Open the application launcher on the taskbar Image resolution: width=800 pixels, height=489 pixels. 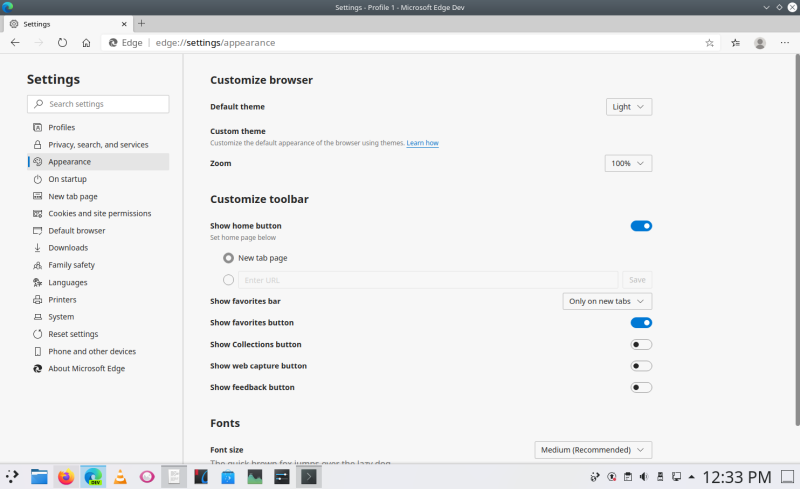tap(12, 477)
